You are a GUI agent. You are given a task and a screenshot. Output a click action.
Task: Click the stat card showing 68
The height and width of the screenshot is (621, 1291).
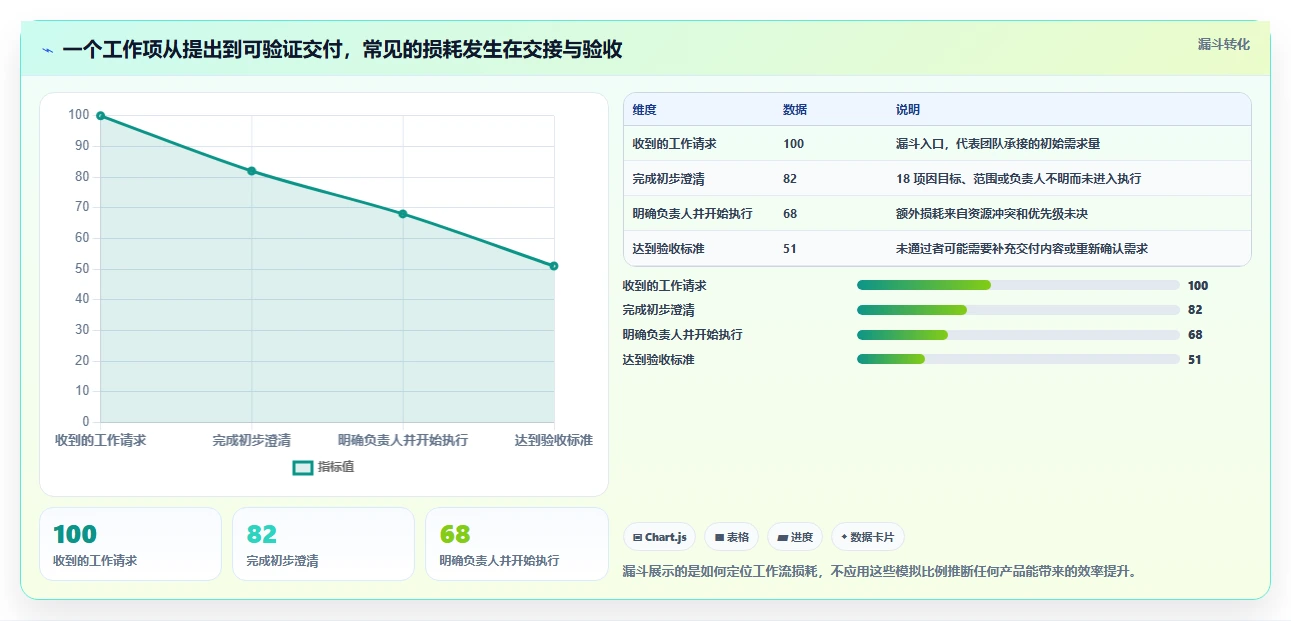(517, 544)
